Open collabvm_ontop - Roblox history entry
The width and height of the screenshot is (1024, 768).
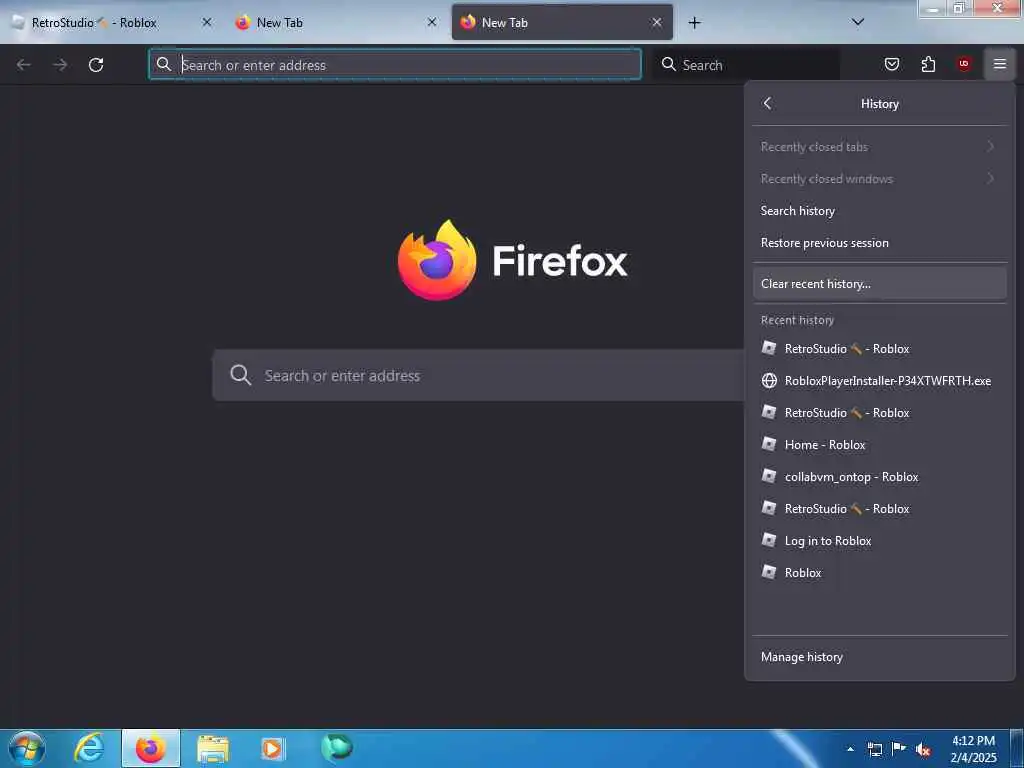coord(879,477)
